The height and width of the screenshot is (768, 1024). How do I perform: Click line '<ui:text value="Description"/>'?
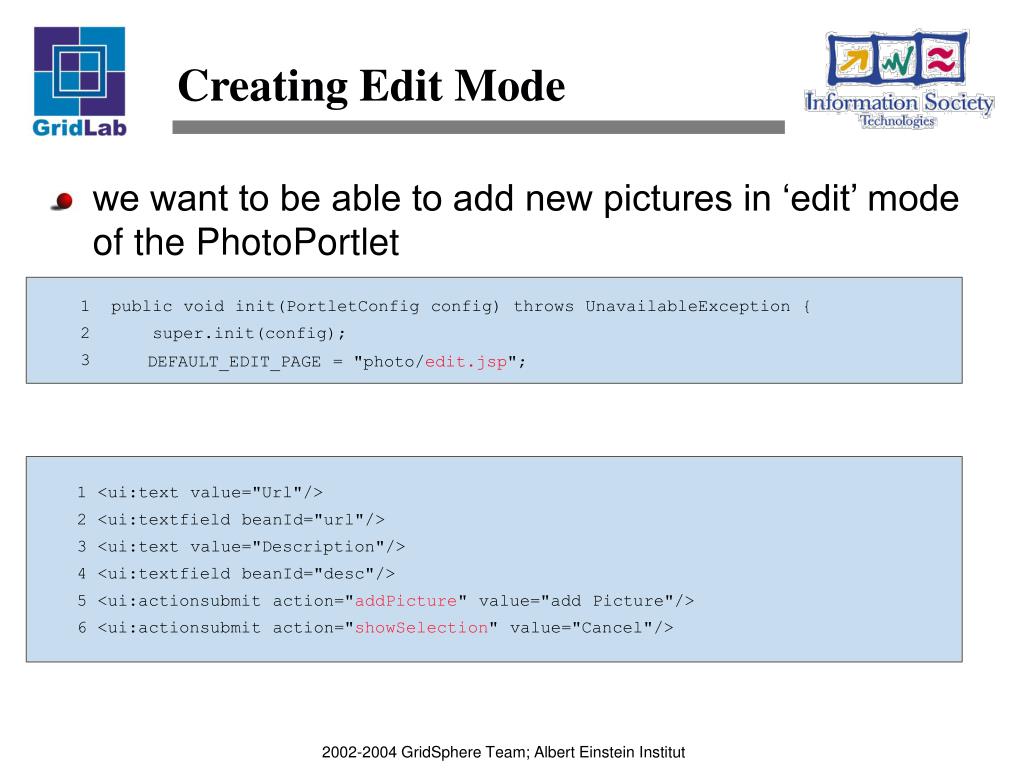click(x=251, y=547)
